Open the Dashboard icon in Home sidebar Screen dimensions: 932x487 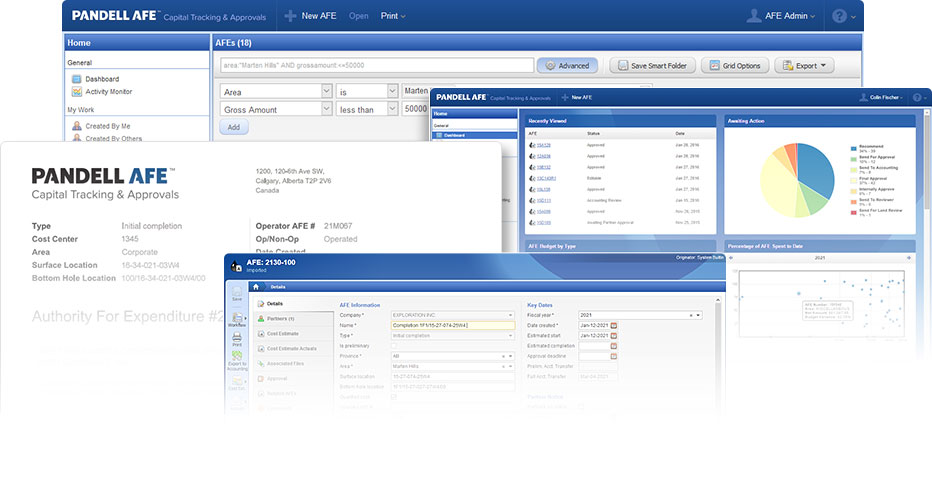77,79
